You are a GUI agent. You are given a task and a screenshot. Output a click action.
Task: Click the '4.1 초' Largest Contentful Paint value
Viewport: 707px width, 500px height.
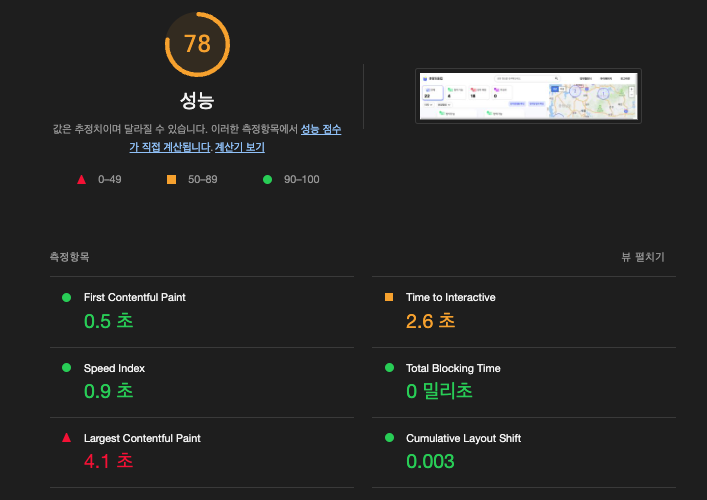(x=108, y=461)
